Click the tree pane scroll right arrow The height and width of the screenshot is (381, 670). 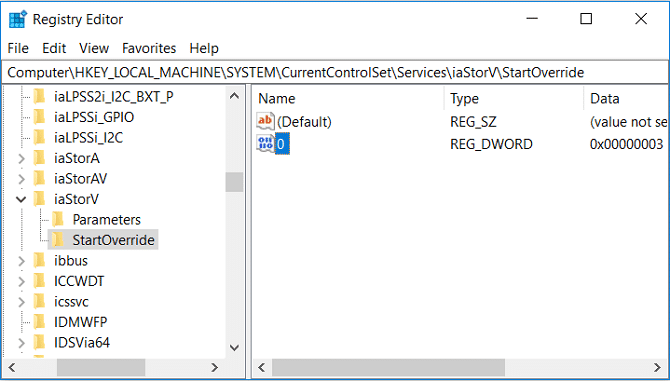215,367
